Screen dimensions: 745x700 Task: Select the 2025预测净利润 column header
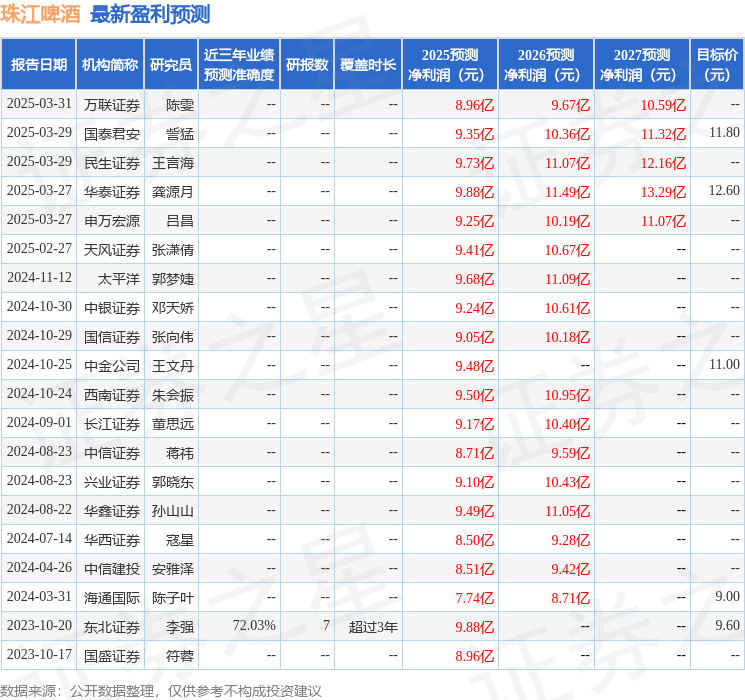(x=450, y=65)
